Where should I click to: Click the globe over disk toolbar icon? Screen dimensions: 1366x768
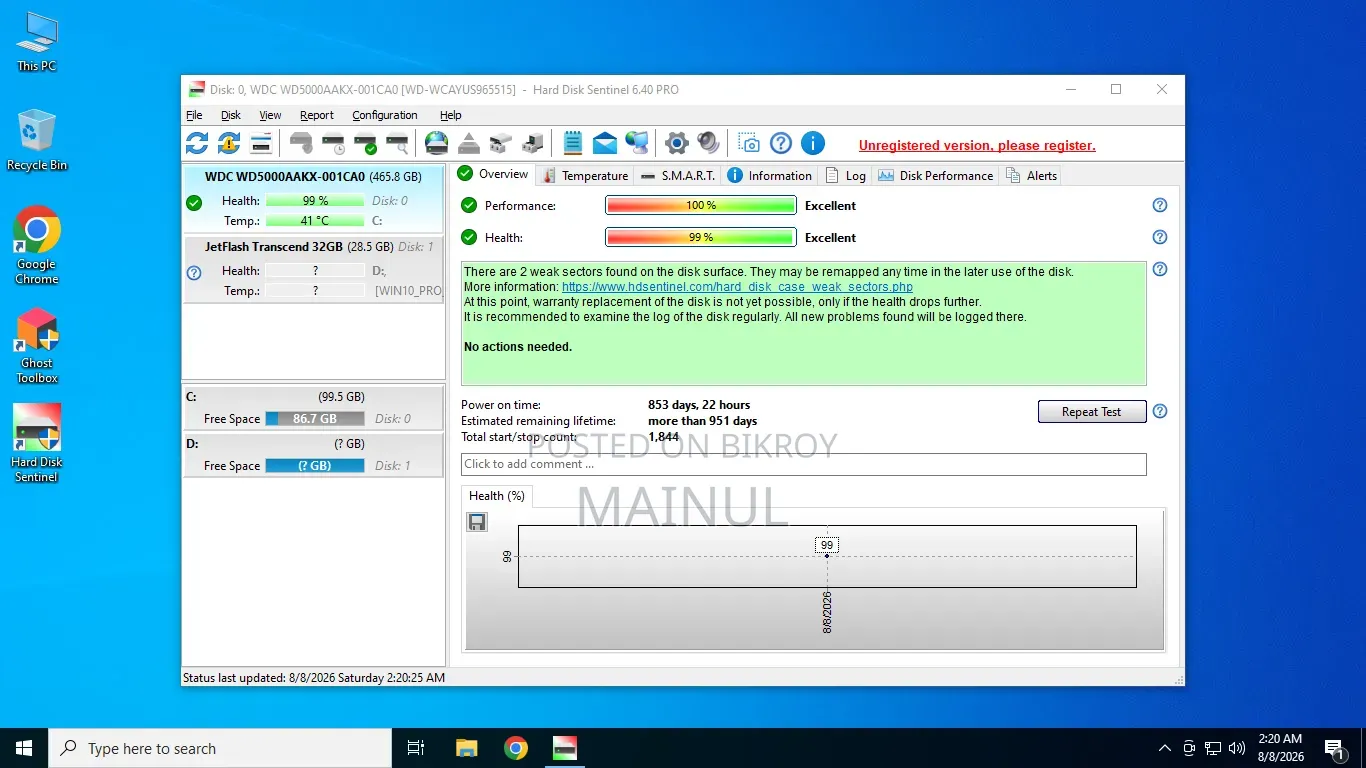(x=436, y=143)
